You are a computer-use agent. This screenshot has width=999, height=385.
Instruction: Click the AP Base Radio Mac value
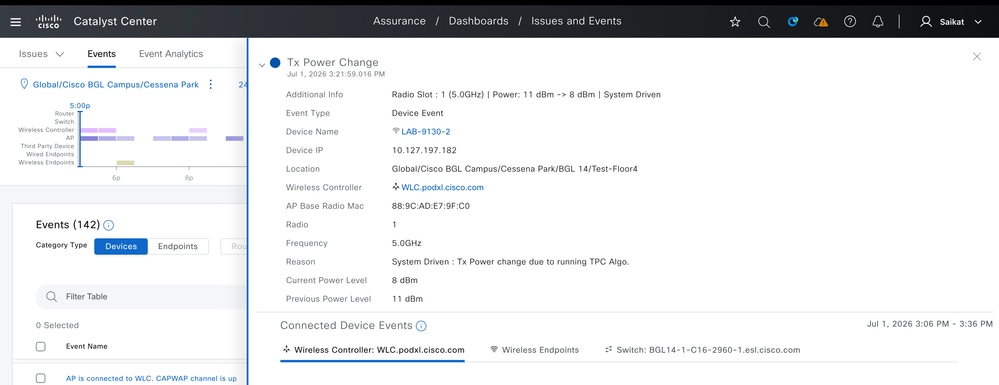pos(431,206)
